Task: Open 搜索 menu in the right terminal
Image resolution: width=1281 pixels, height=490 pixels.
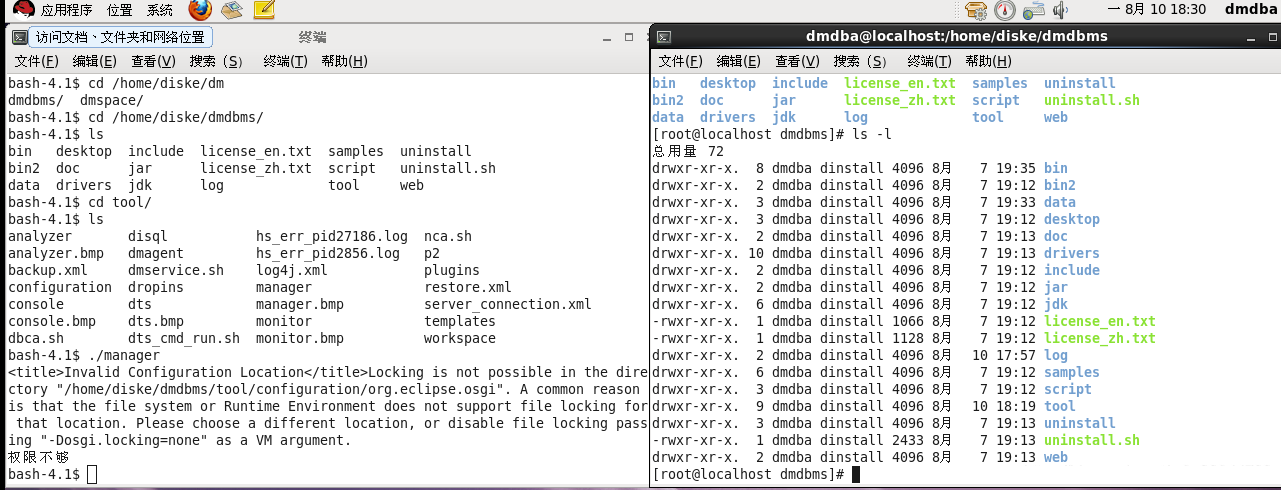Action: pos(862,62)
